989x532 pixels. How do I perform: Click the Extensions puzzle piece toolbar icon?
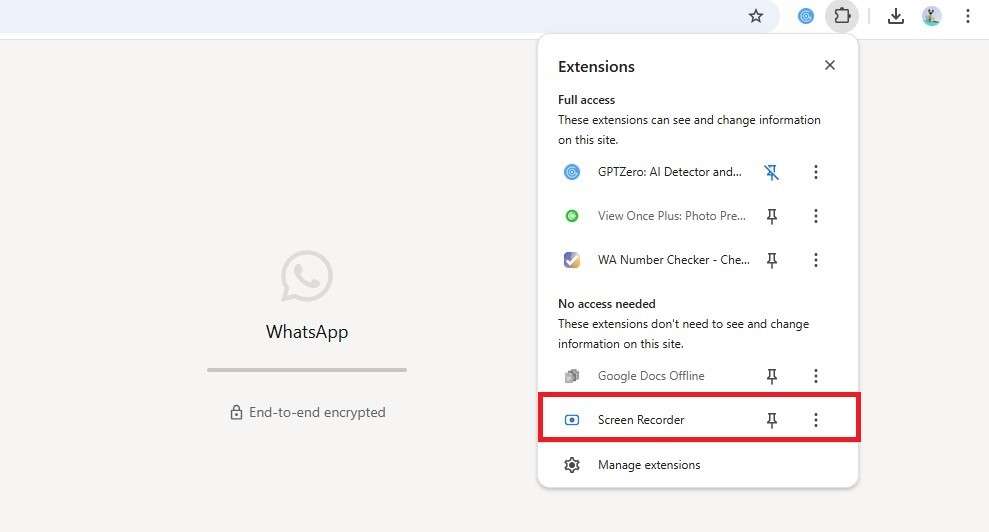point(842,16)
